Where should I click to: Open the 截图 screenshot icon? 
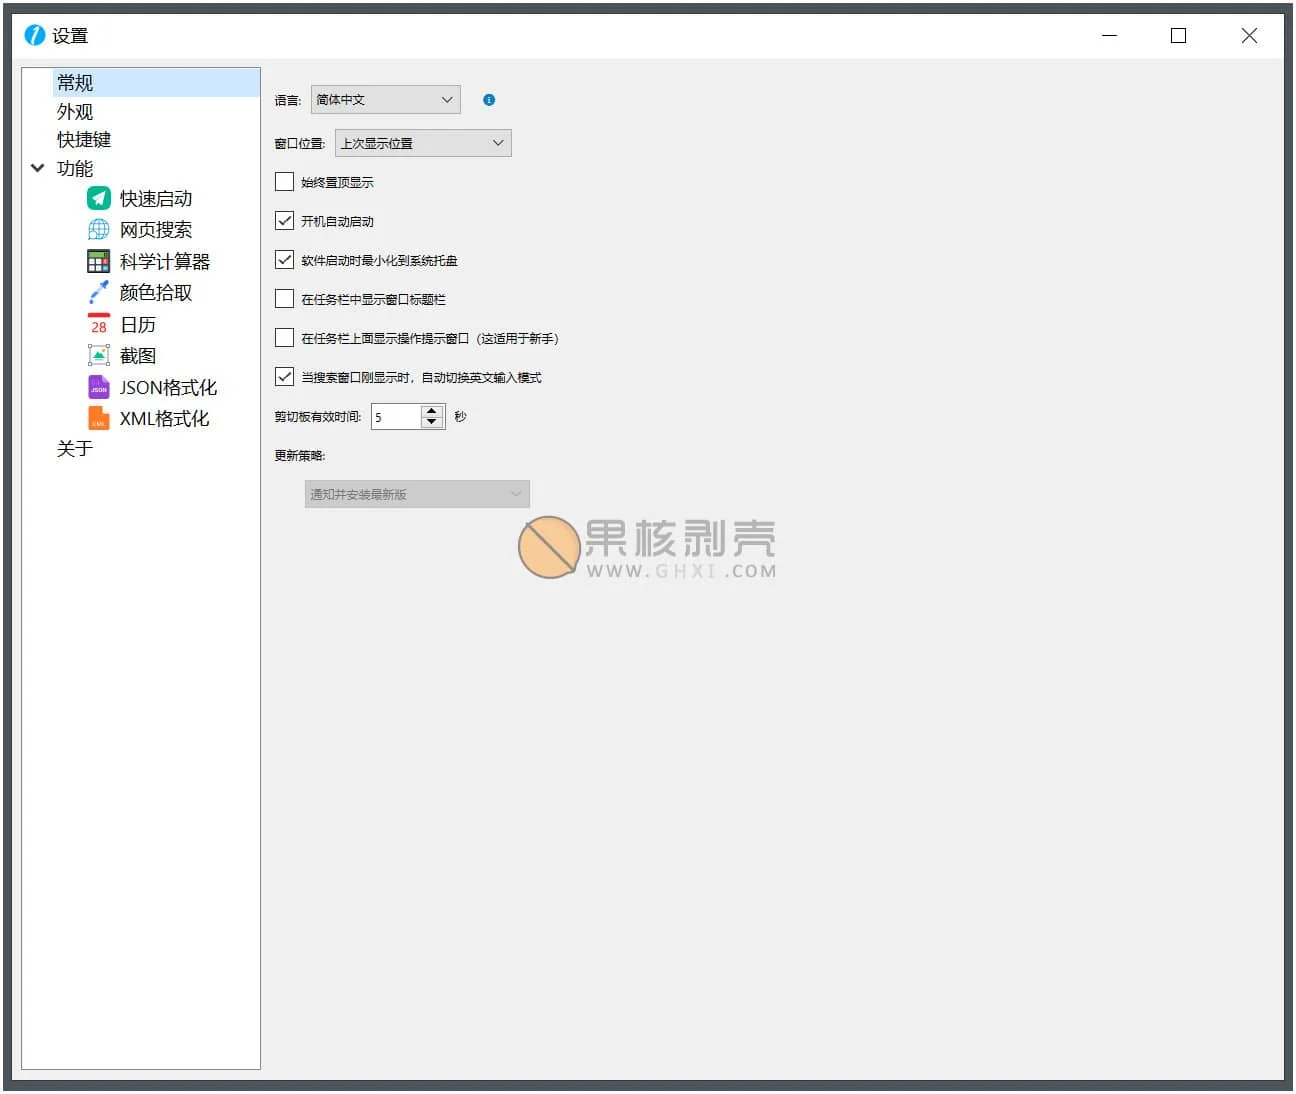click(97, 355)
